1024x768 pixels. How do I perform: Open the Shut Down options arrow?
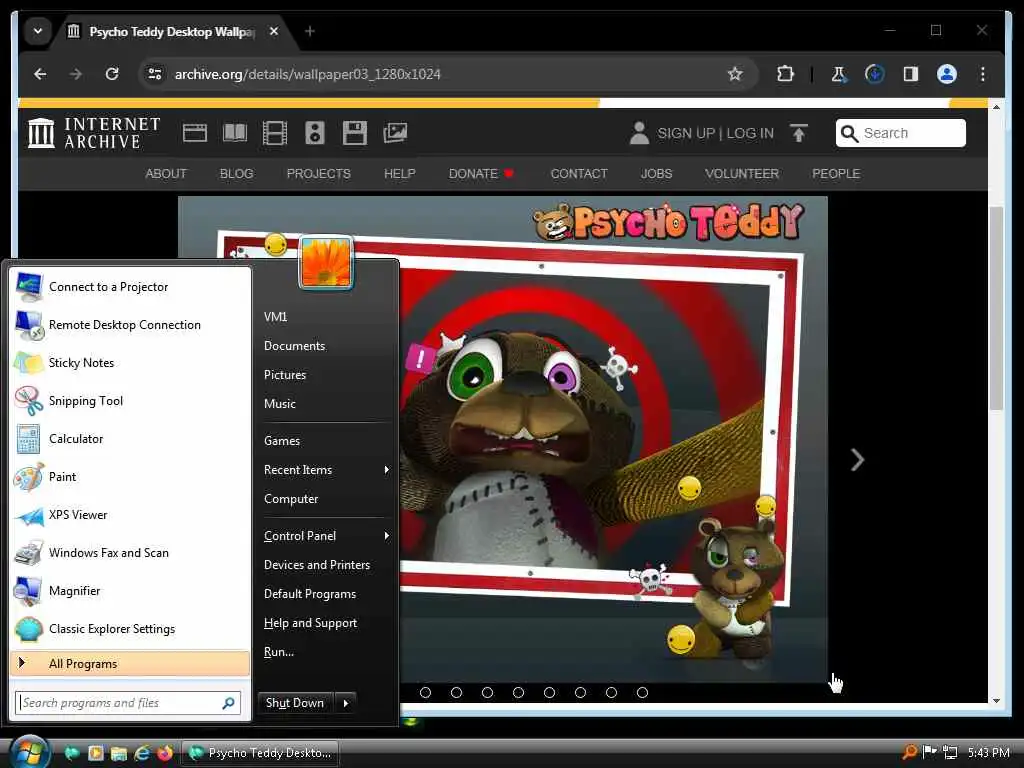345,703
